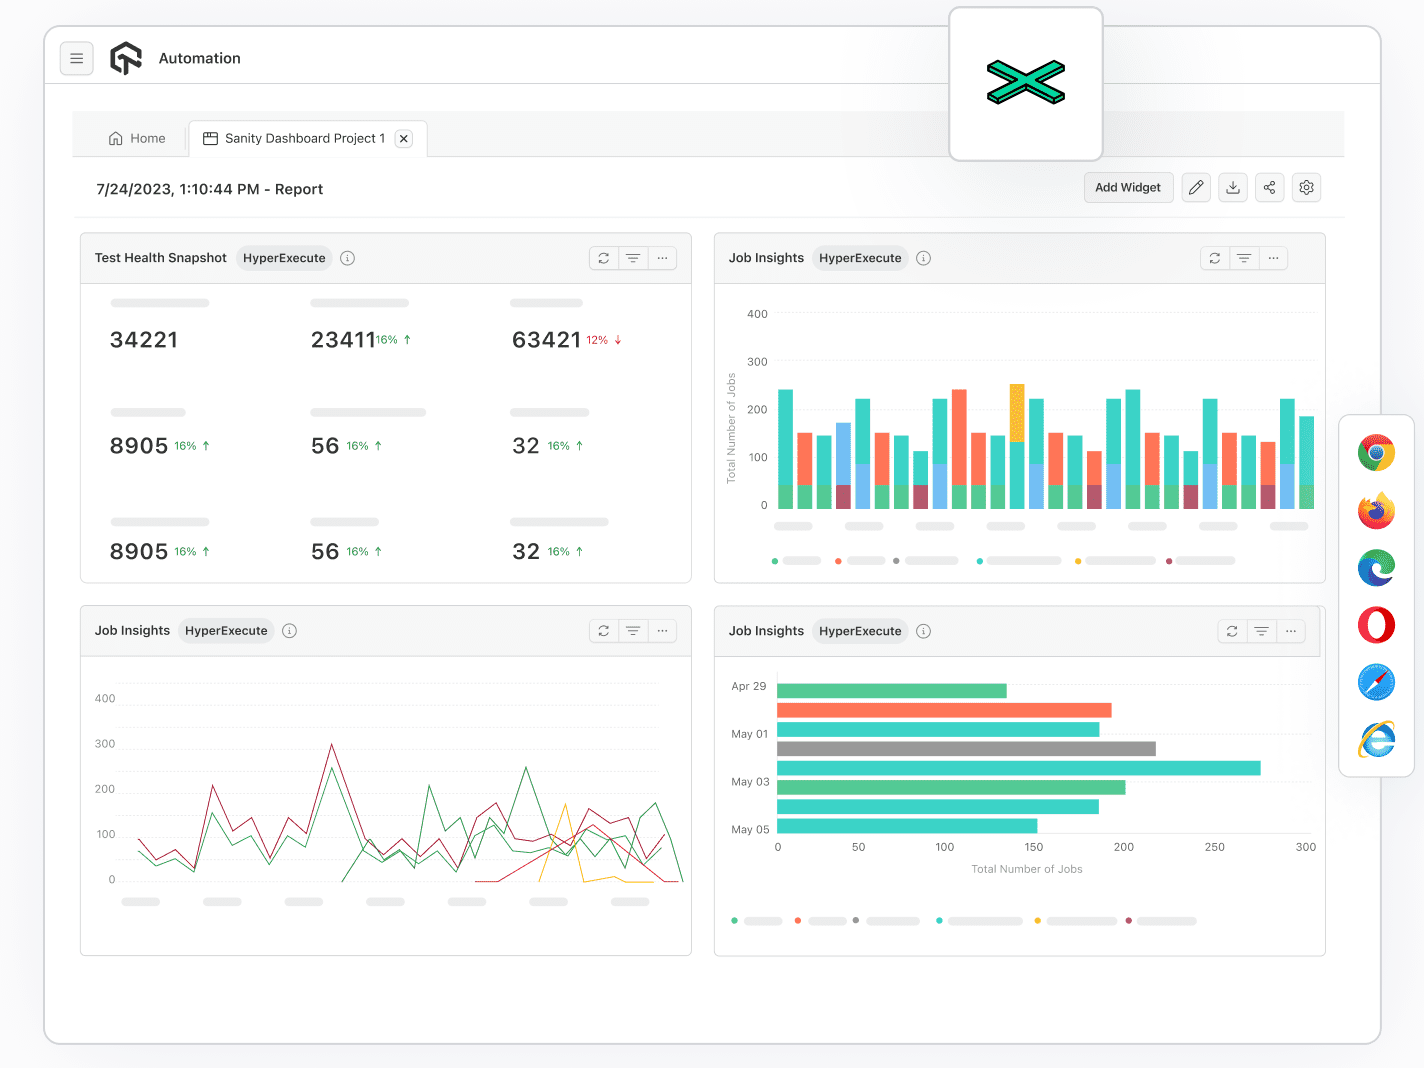This screenshot has width=1424, height=1068.
Task: Download the report using the download icon
Action: 1232,187
